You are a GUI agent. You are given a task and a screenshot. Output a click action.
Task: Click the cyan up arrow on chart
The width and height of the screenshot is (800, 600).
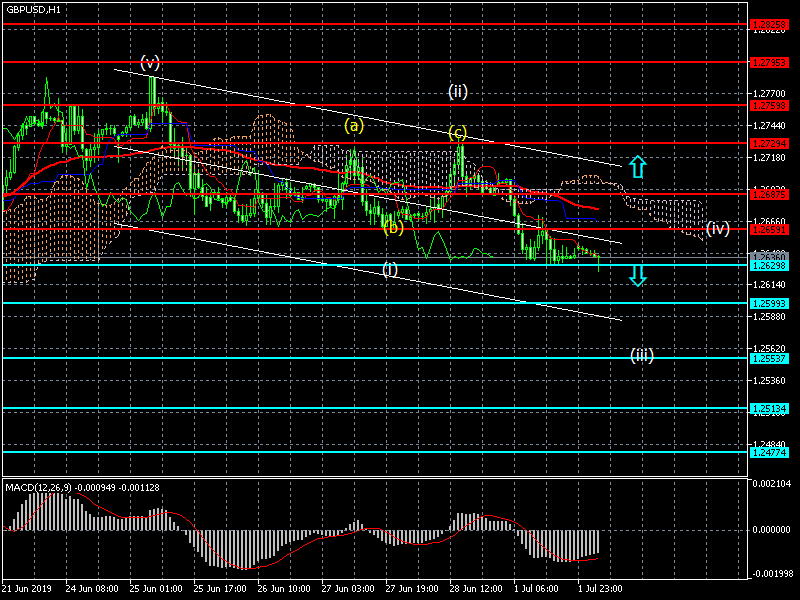click(637, 166)
